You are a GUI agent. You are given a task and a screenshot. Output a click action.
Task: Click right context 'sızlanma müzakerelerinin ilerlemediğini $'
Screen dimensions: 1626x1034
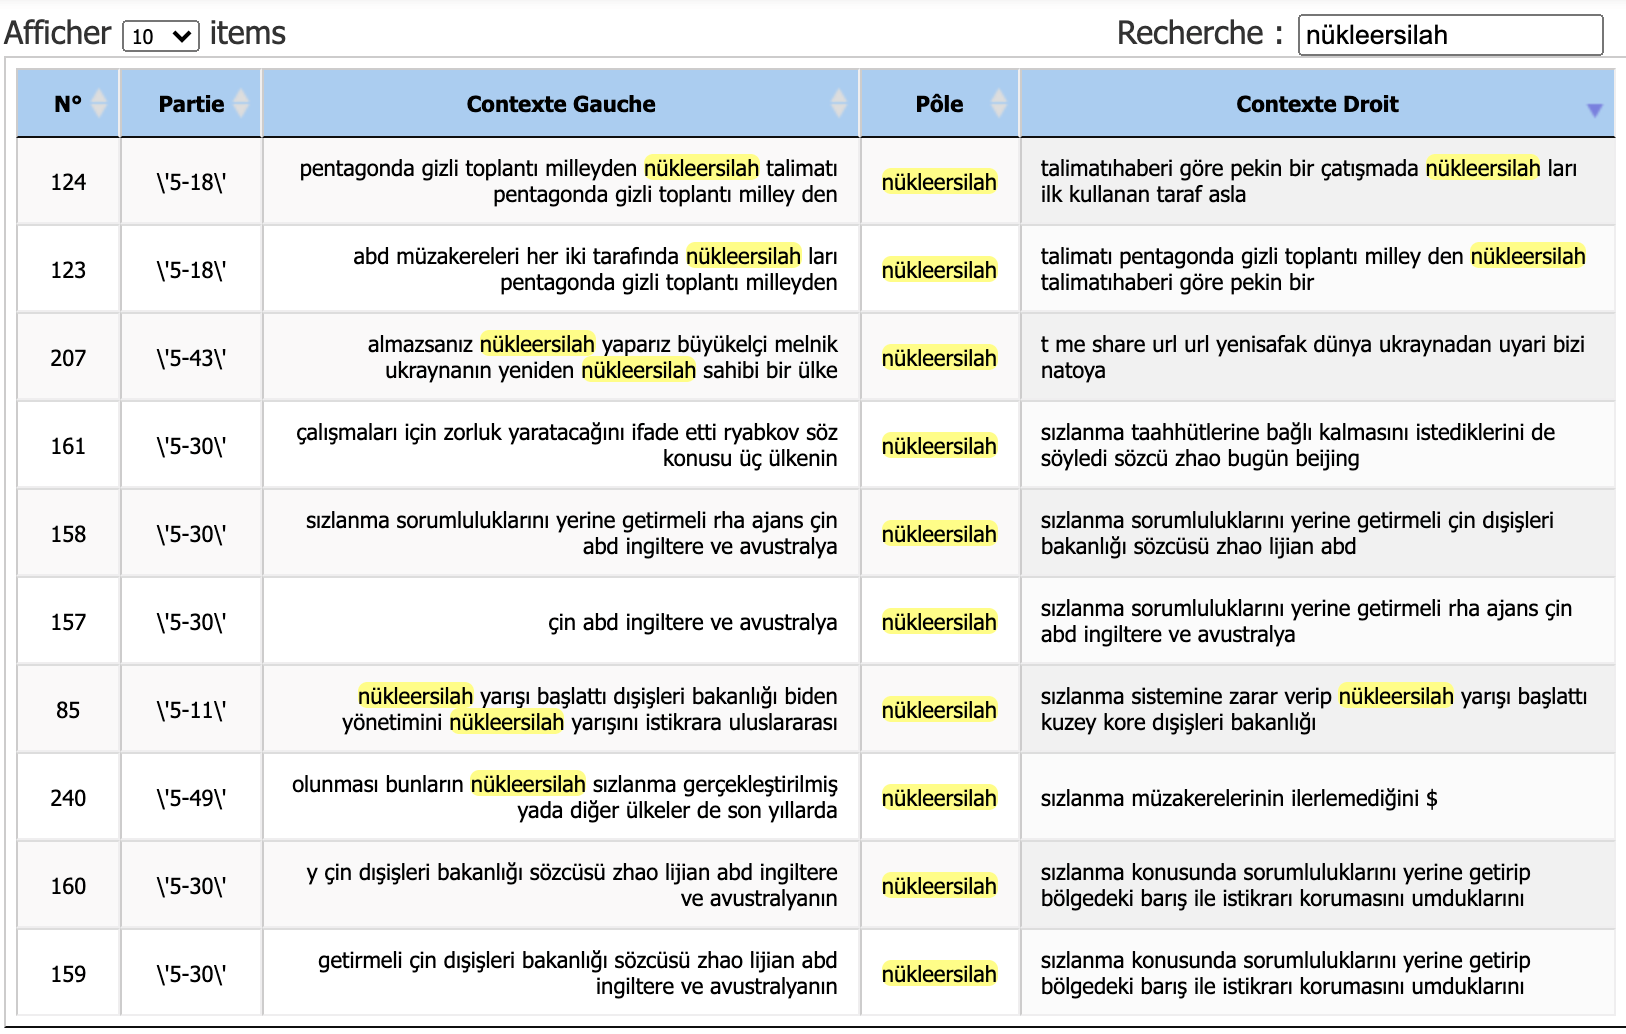click(x=1239, y=798)
